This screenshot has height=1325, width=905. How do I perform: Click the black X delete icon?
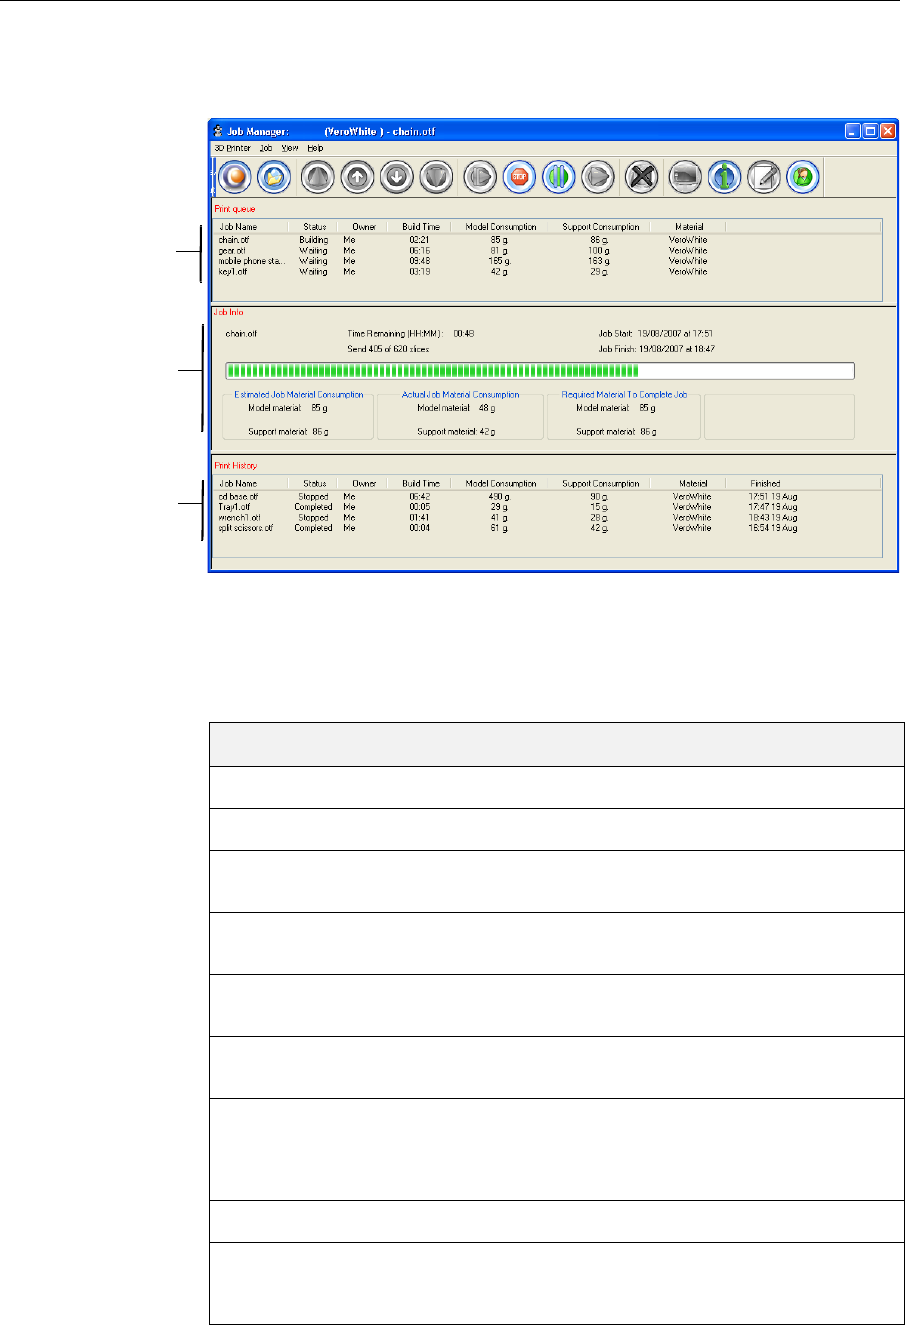coord(641,177)
